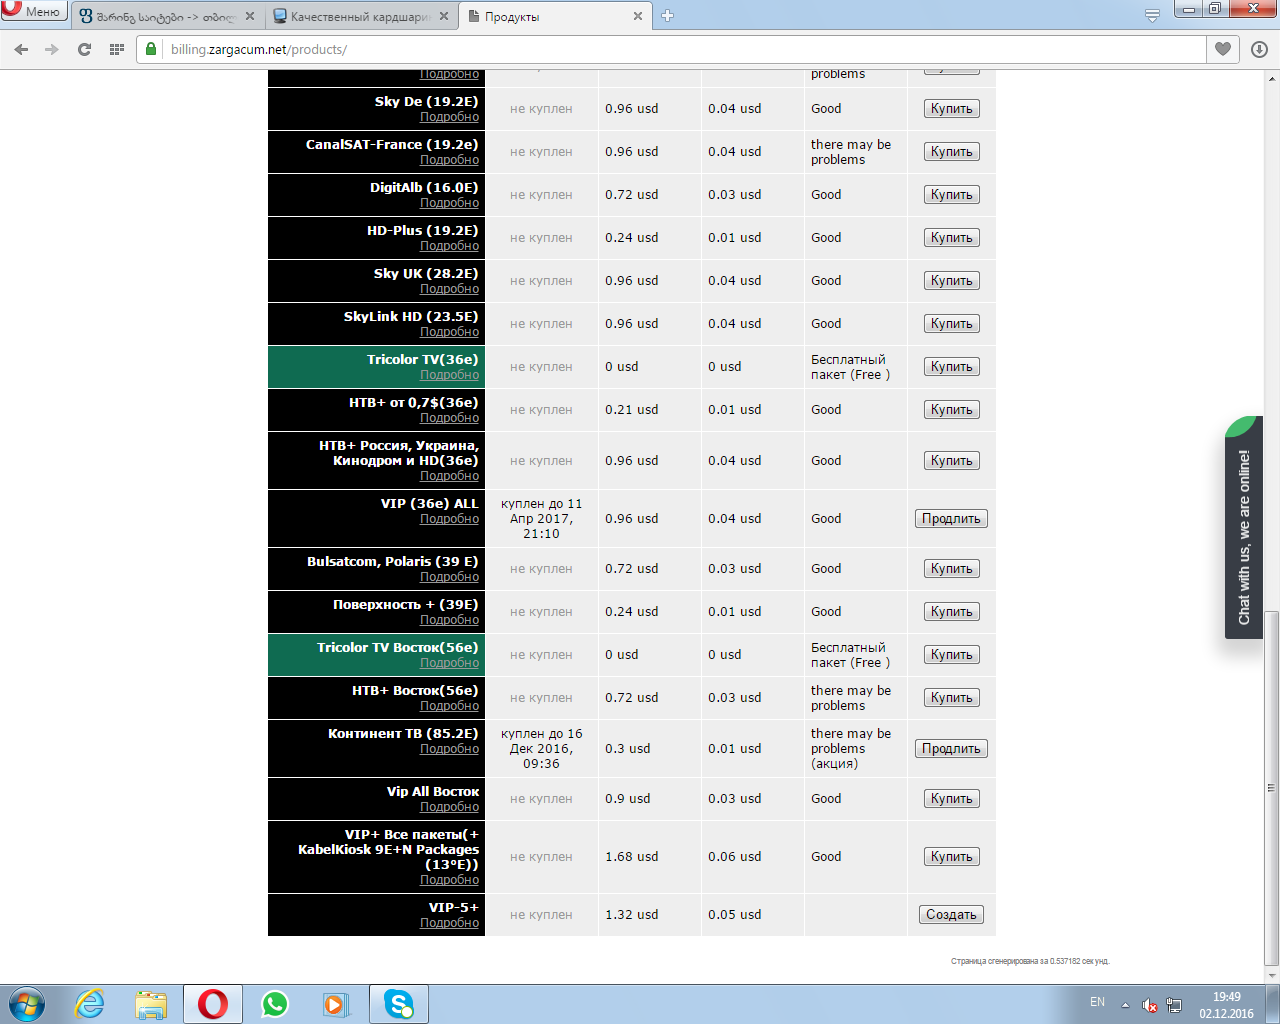Open Подробно link under DigitAlb (16.0E)
Screen dimensions: 1280x1024
[x=449, y=203]
